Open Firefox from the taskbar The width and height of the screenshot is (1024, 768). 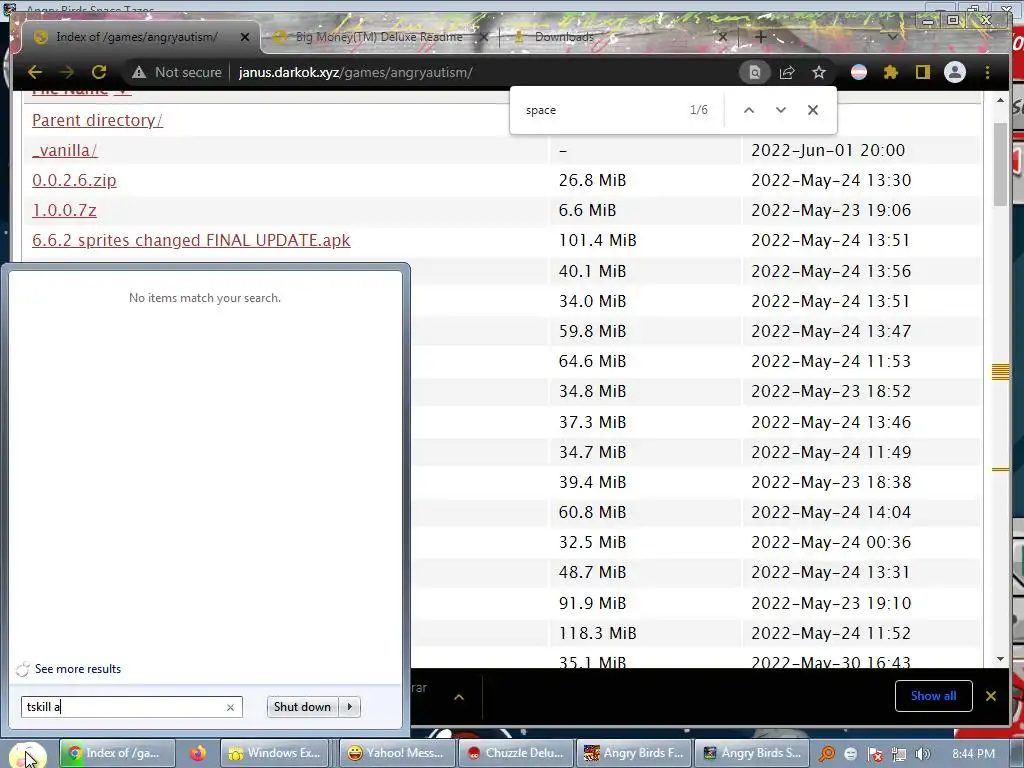click(197, 753)
